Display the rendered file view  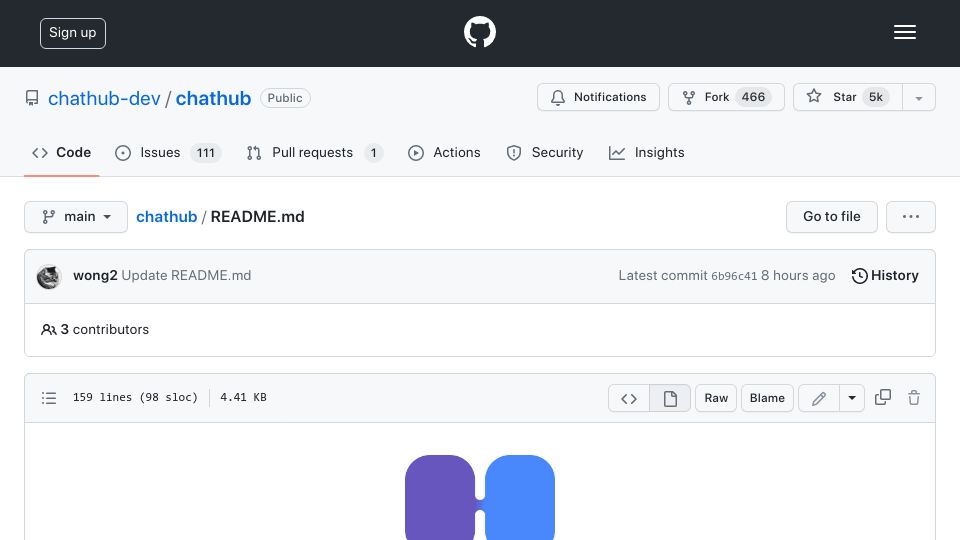[x=670, y=398]
